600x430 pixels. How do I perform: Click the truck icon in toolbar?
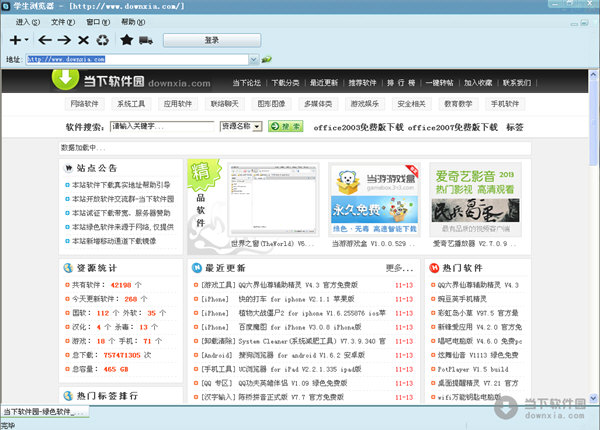coord(146,40)
